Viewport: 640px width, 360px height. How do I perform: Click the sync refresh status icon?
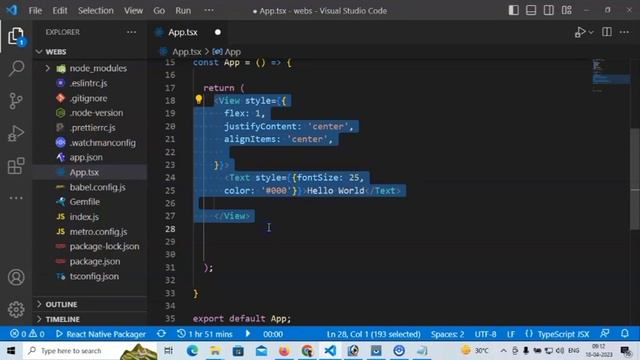(161, 333)
